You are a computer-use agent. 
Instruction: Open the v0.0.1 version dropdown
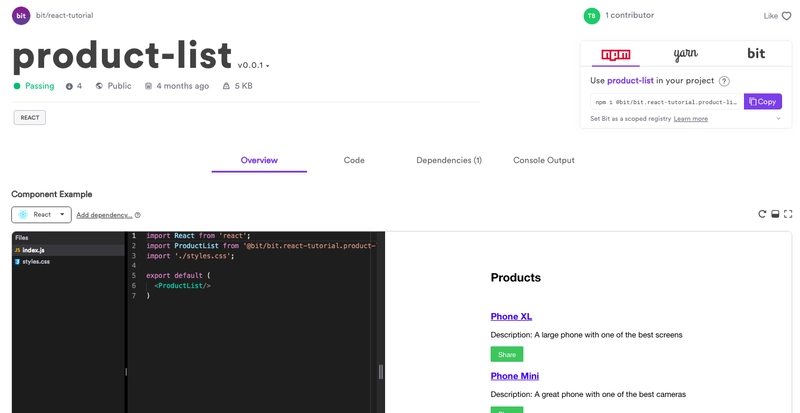(253, 66)
